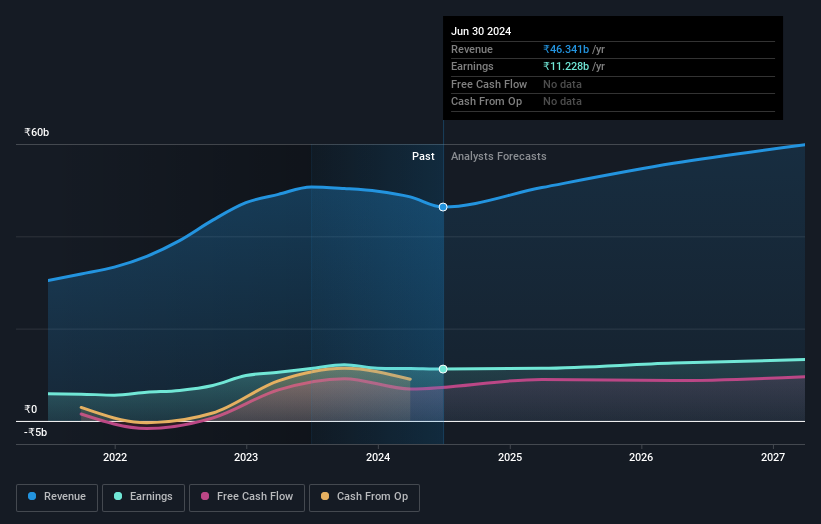This screenshot has width=821, height=524.
Task: Click the 2023 x-axis label
Action: pyautogui.click(x=246, y=457)
